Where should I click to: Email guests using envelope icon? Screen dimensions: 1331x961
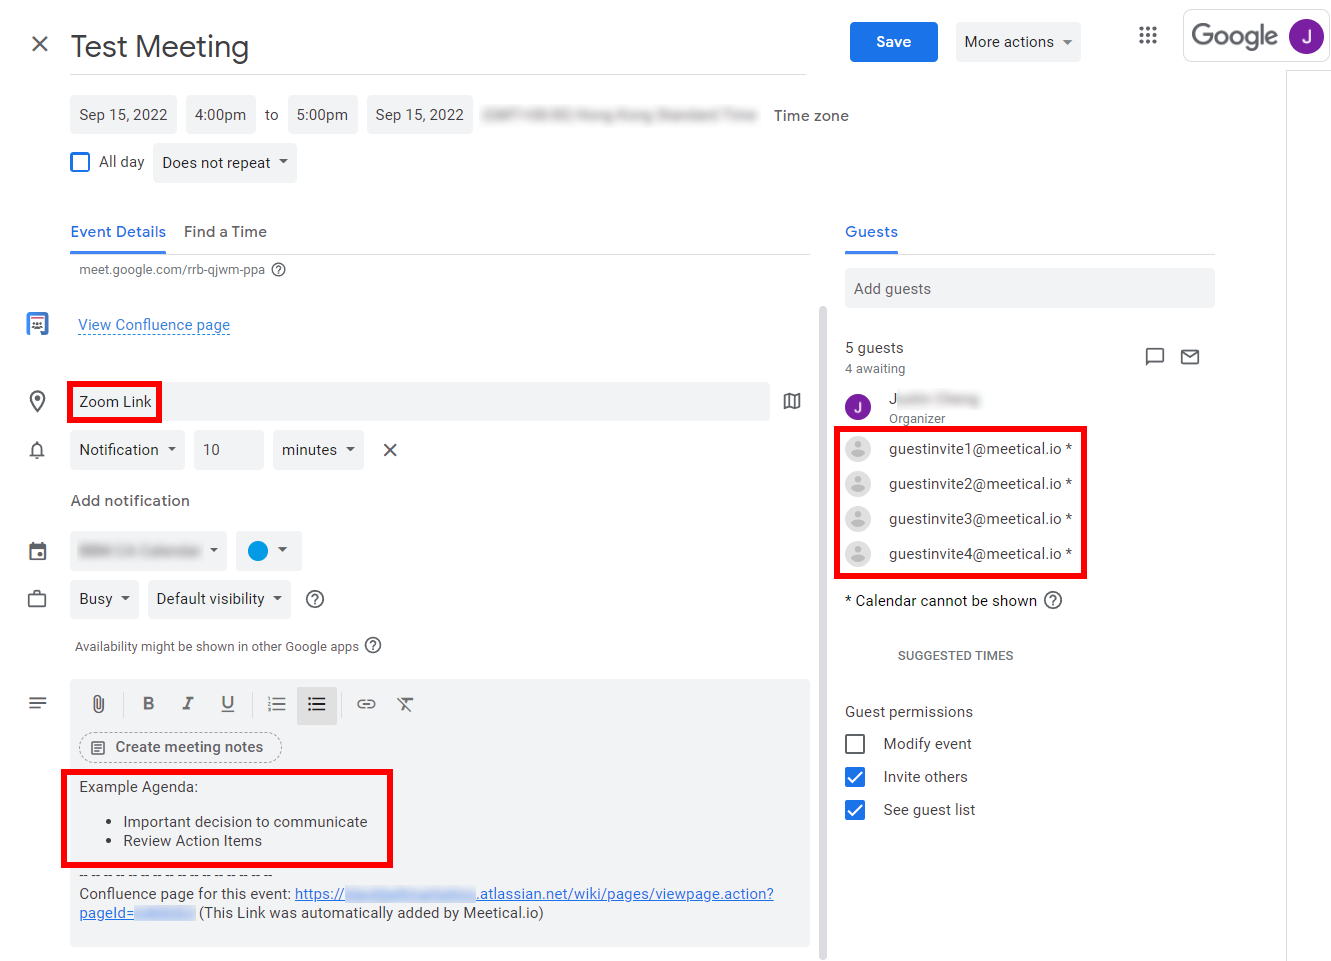[x=1190, y=357]
